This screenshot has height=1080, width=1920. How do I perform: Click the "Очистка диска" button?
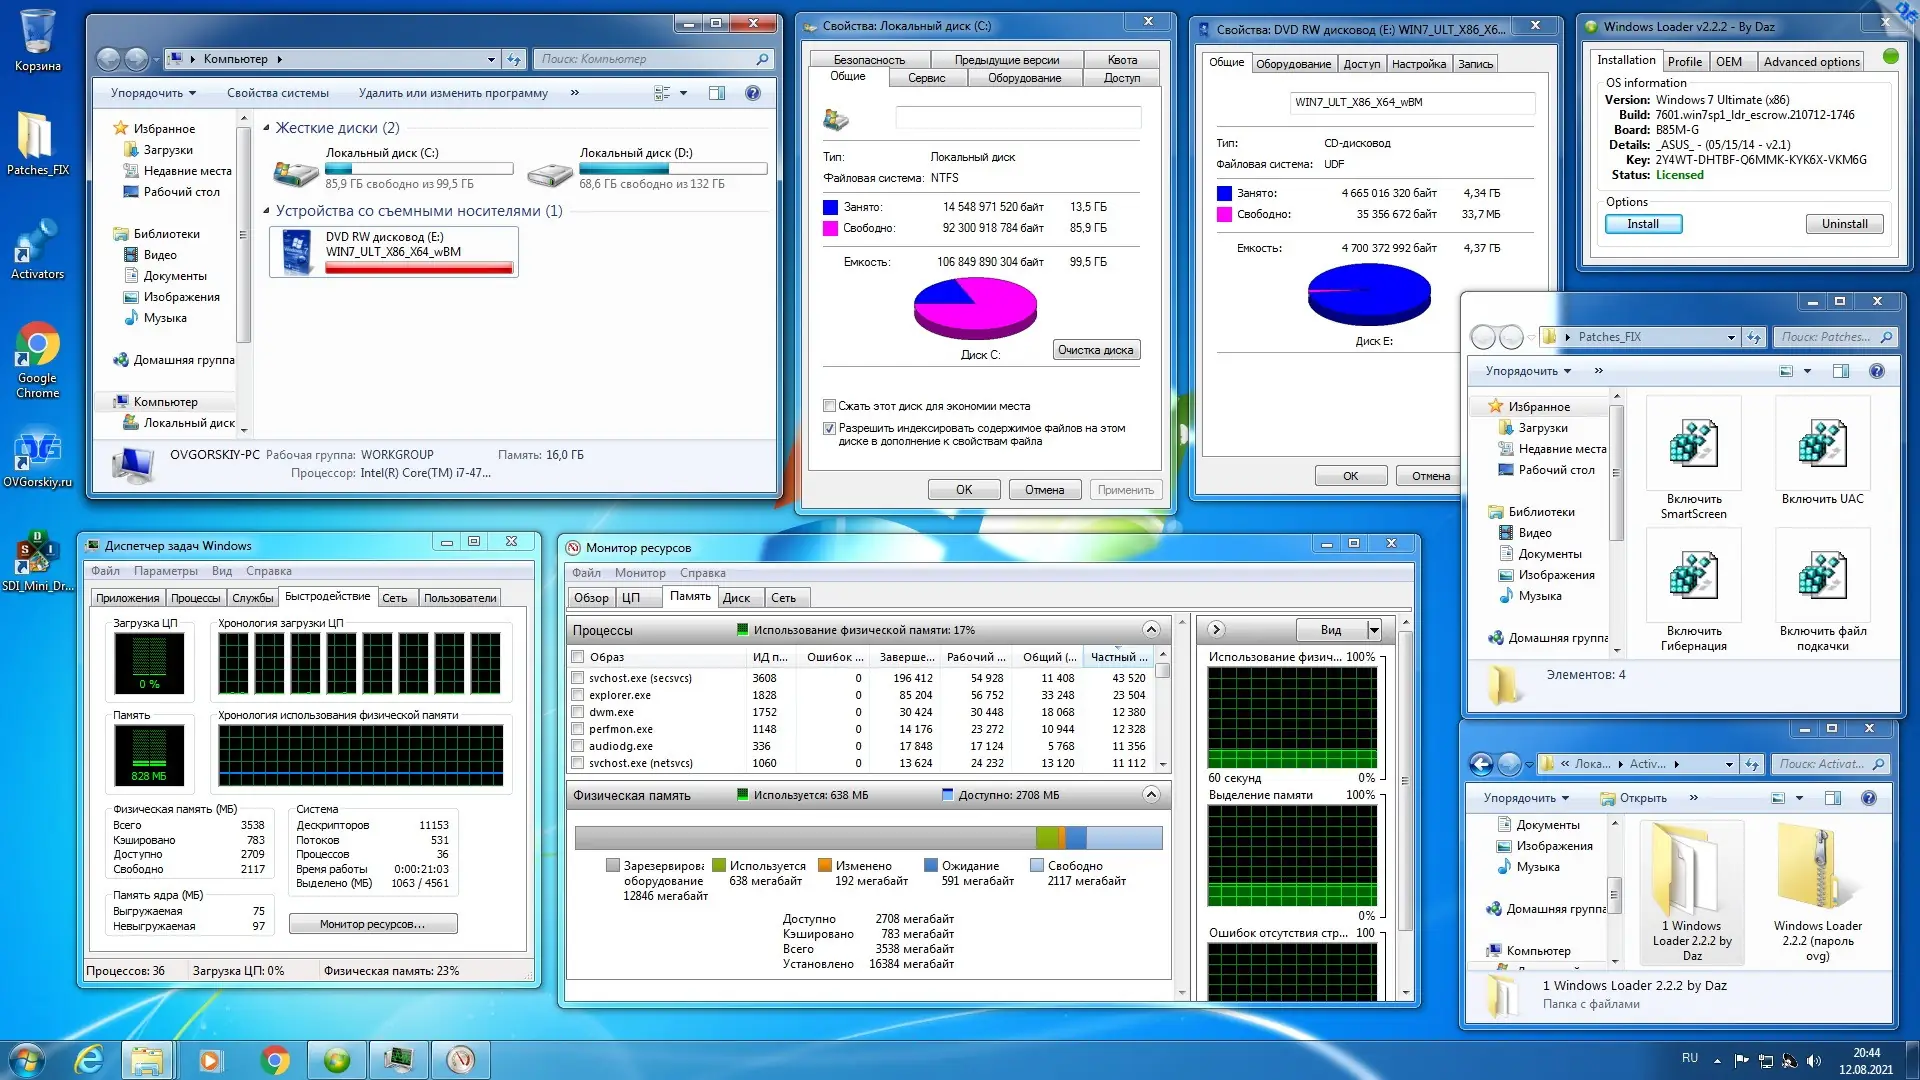[1096, 350]
